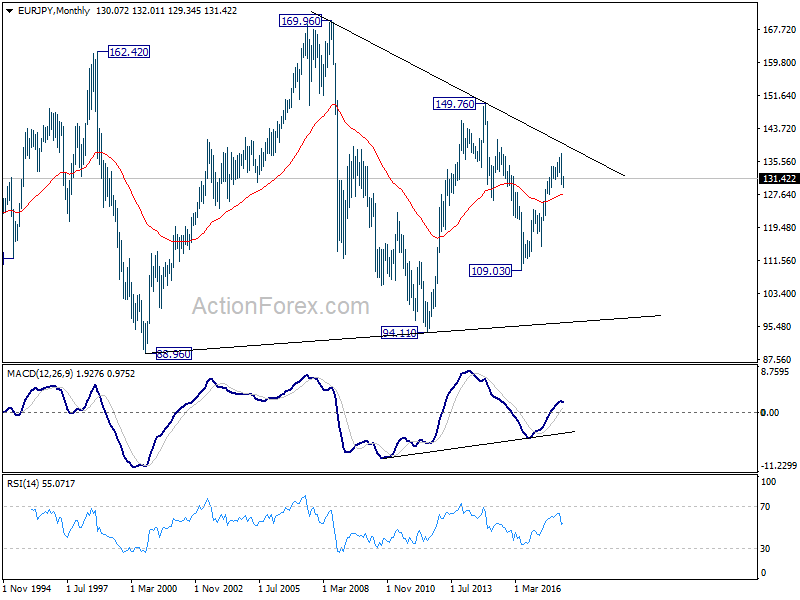Click the 127.640 price axis value
Image resolution: width=800 pixels, height=600 pixels.
click(x=779, y=194)
